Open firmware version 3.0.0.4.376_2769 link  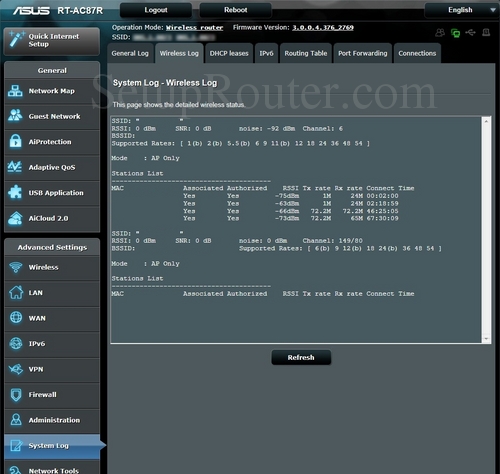coord(323,28)
